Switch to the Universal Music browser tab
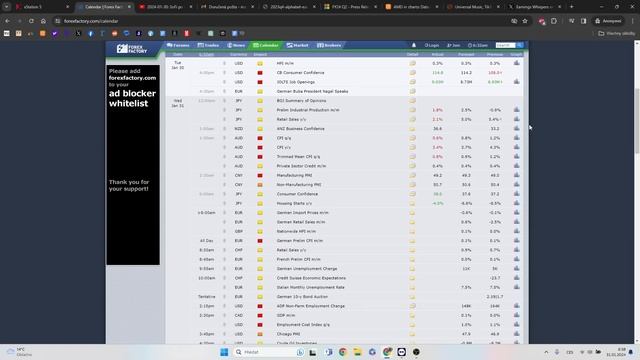This screenshot has width=640, height=360. (x=473, y=7)
